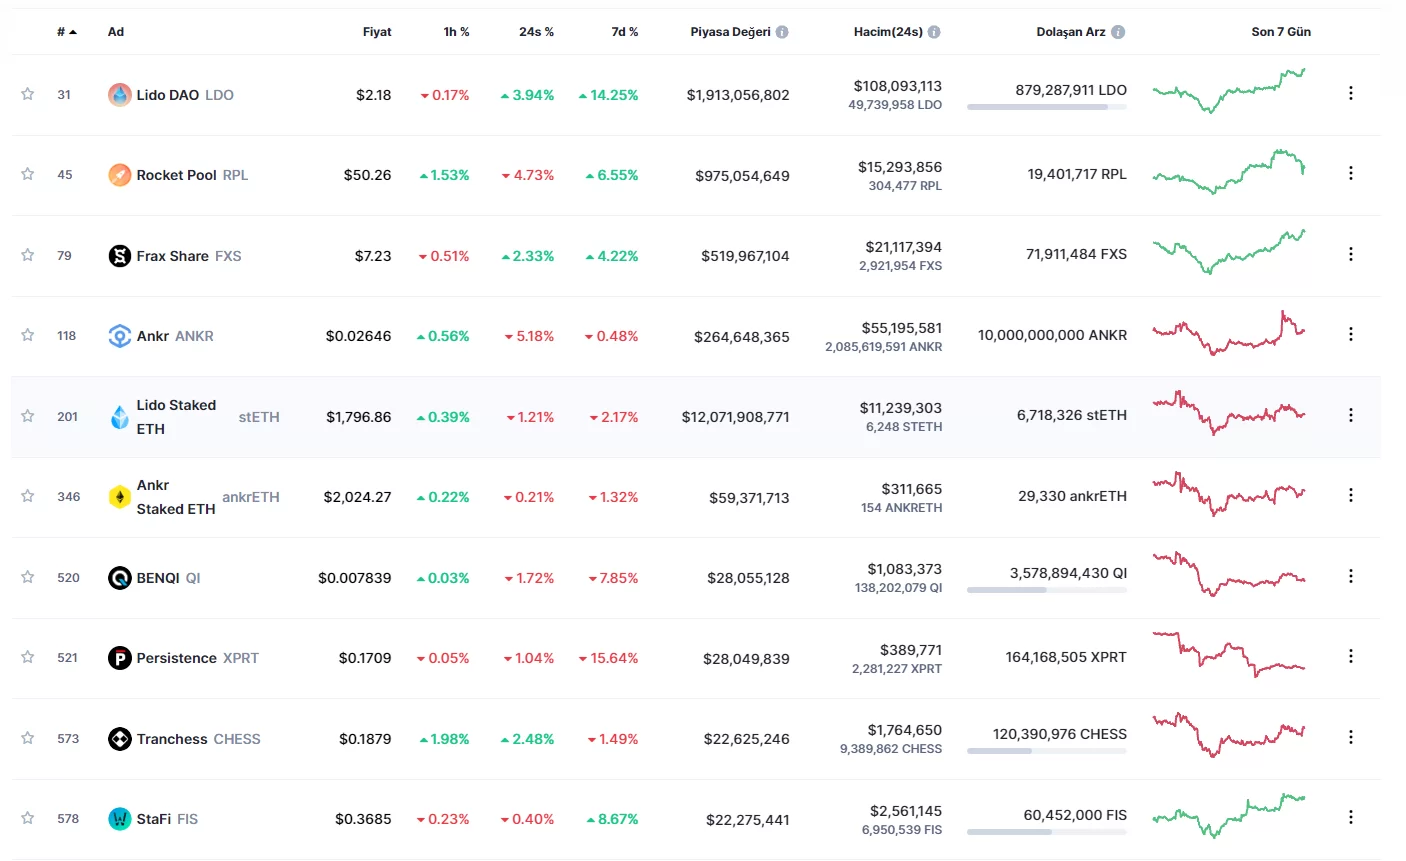The width and height of the screenshot is (1406, 861).
Task: Sort by the Fiyat column header
Action: point(377,32)
